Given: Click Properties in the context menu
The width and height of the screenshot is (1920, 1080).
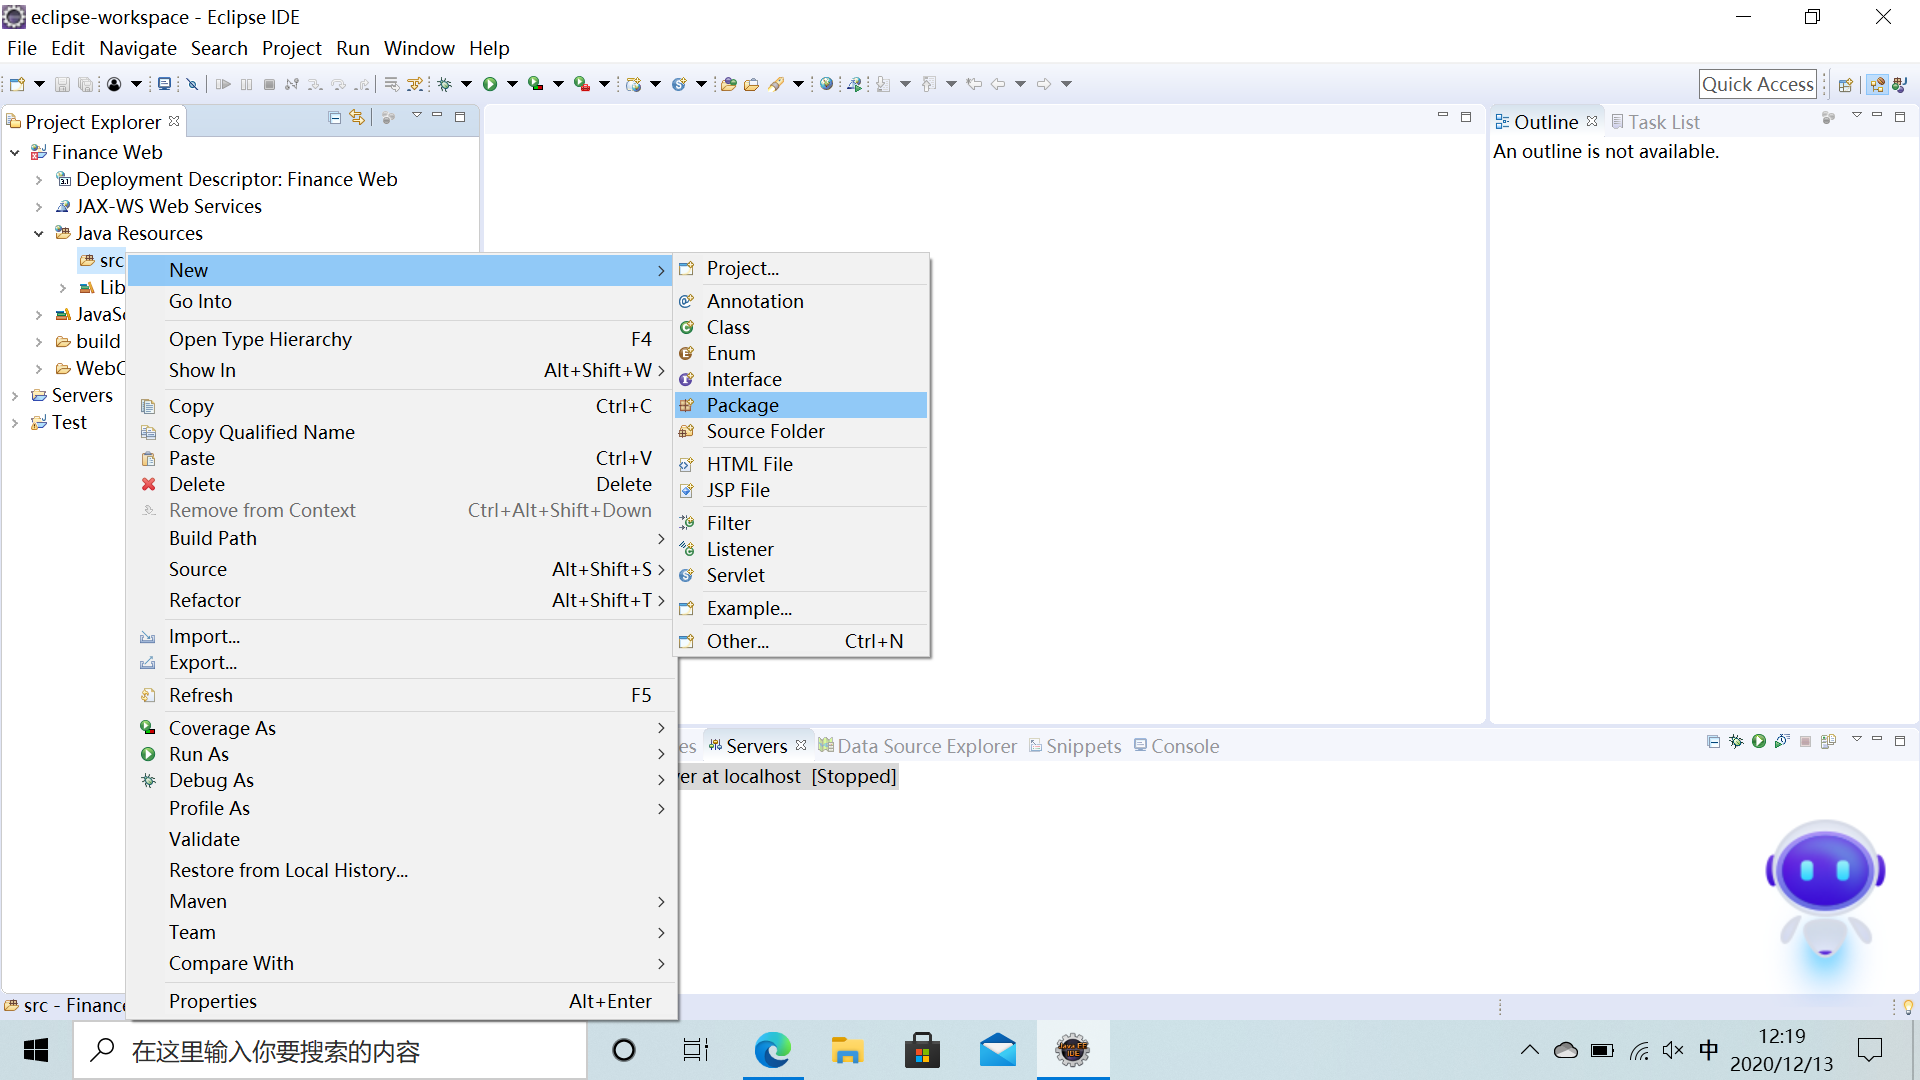Looking at the screenshot, I should pyautogui.click(x=402, y=1001).
